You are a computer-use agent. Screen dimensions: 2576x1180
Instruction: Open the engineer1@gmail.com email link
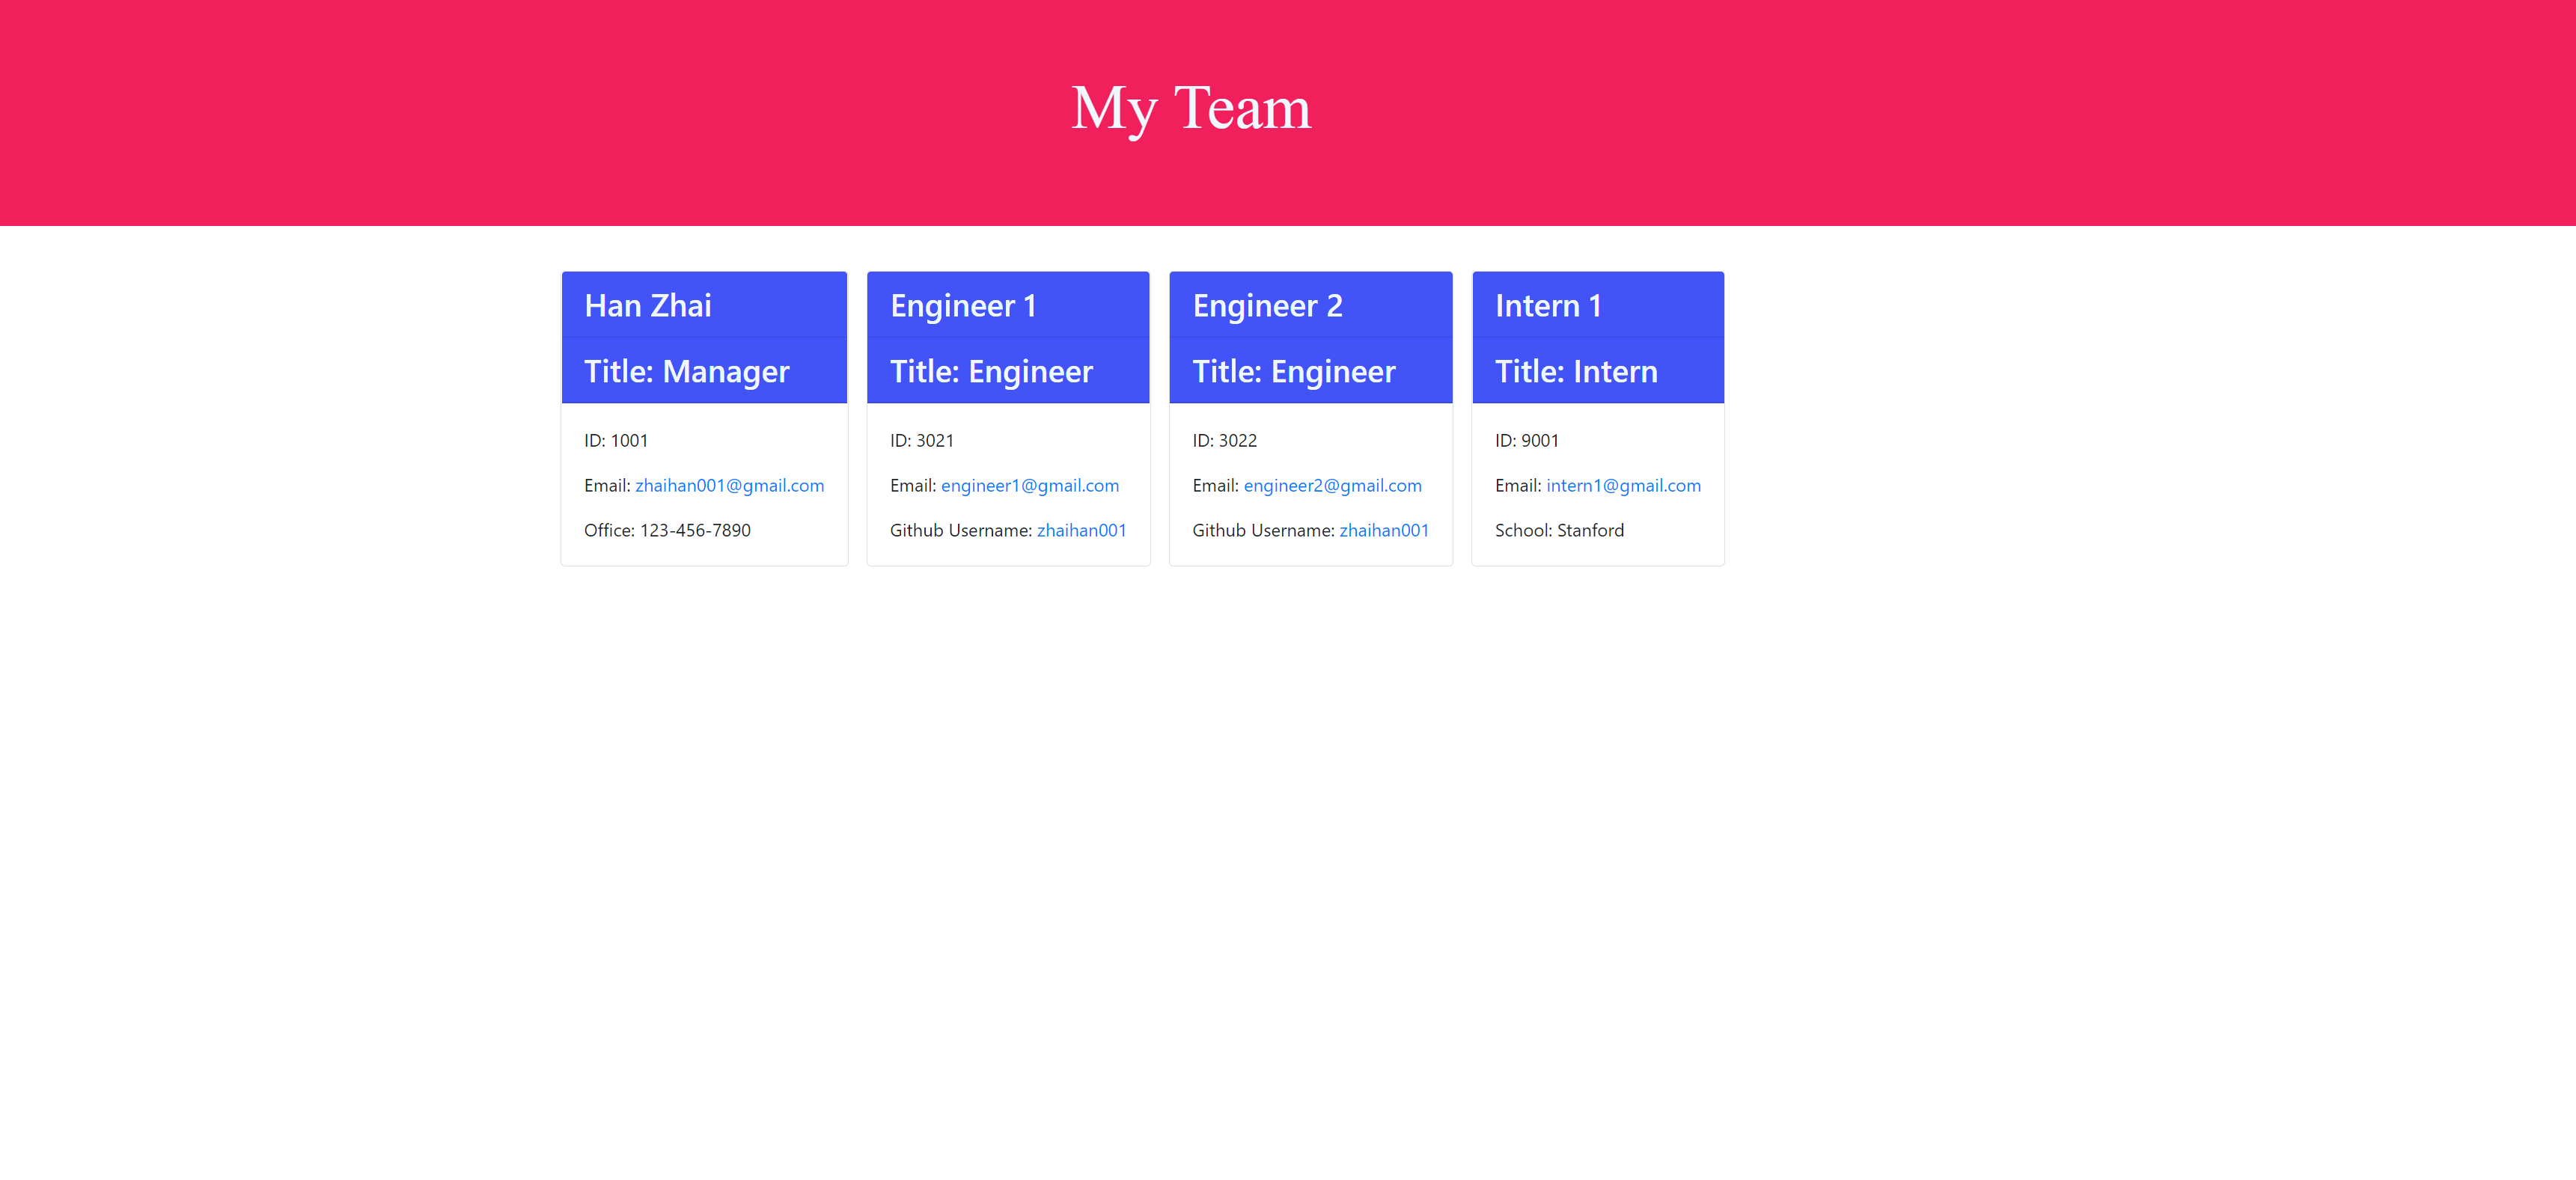pos(1029,485)
